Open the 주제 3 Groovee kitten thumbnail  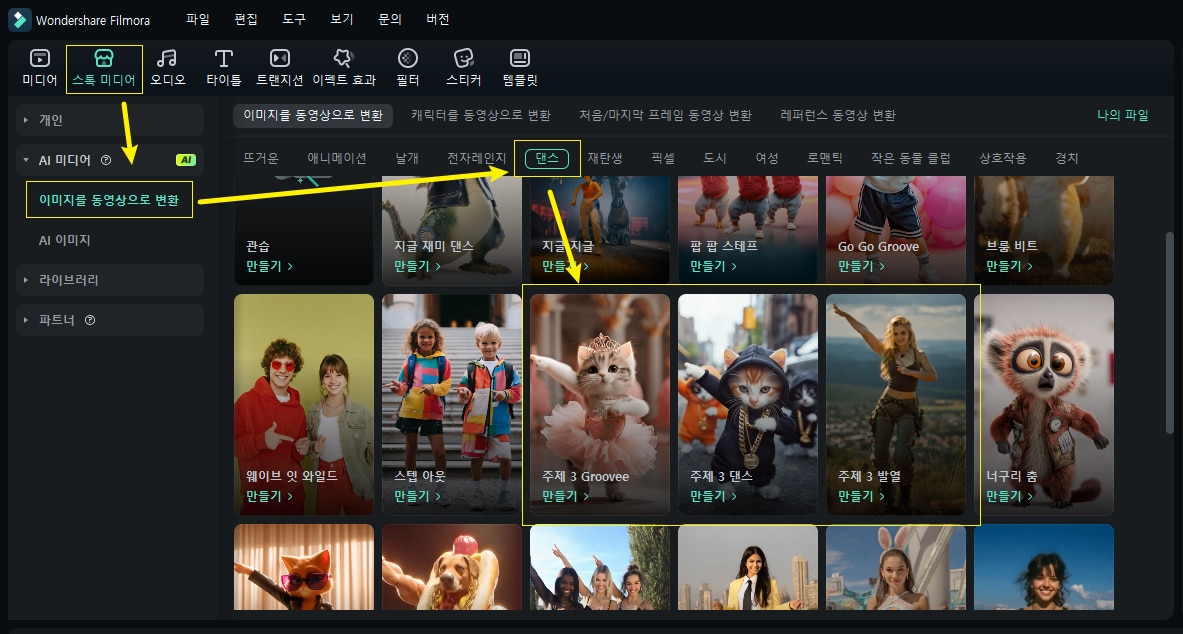click(x=600, y=405)
